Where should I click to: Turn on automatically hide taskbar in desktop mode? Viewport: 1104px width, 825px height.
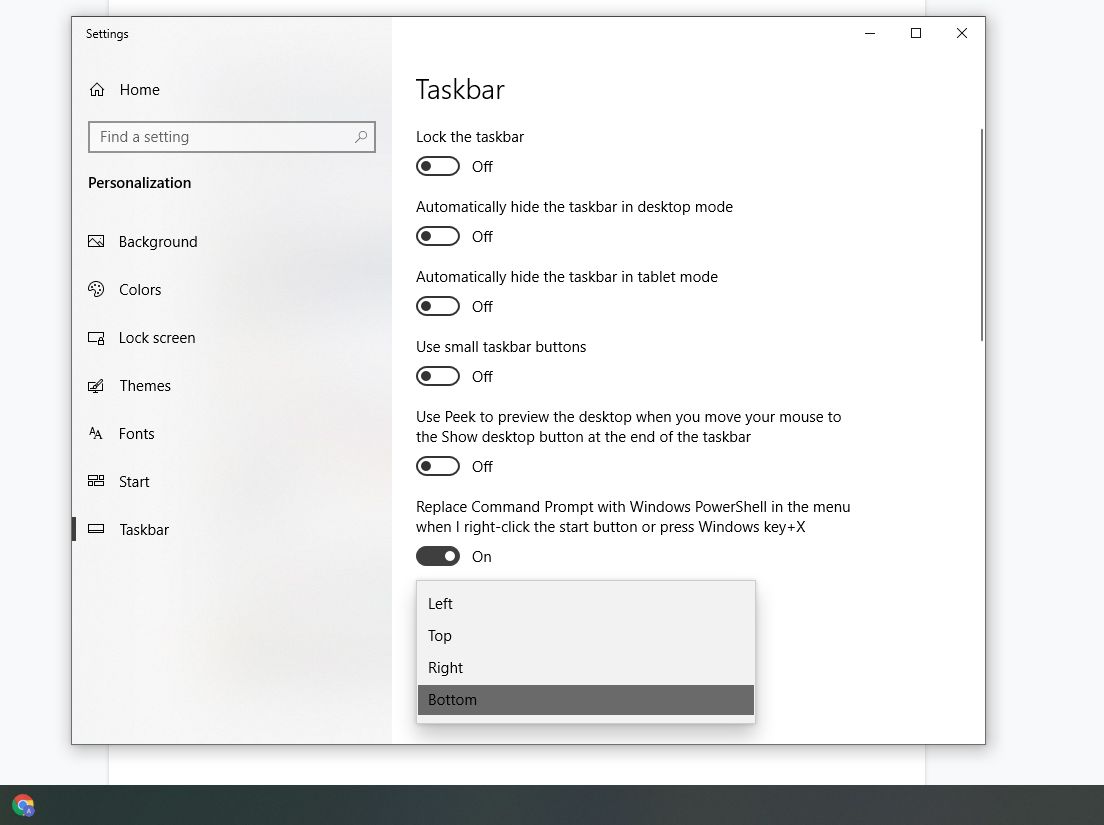coord(437,236)
